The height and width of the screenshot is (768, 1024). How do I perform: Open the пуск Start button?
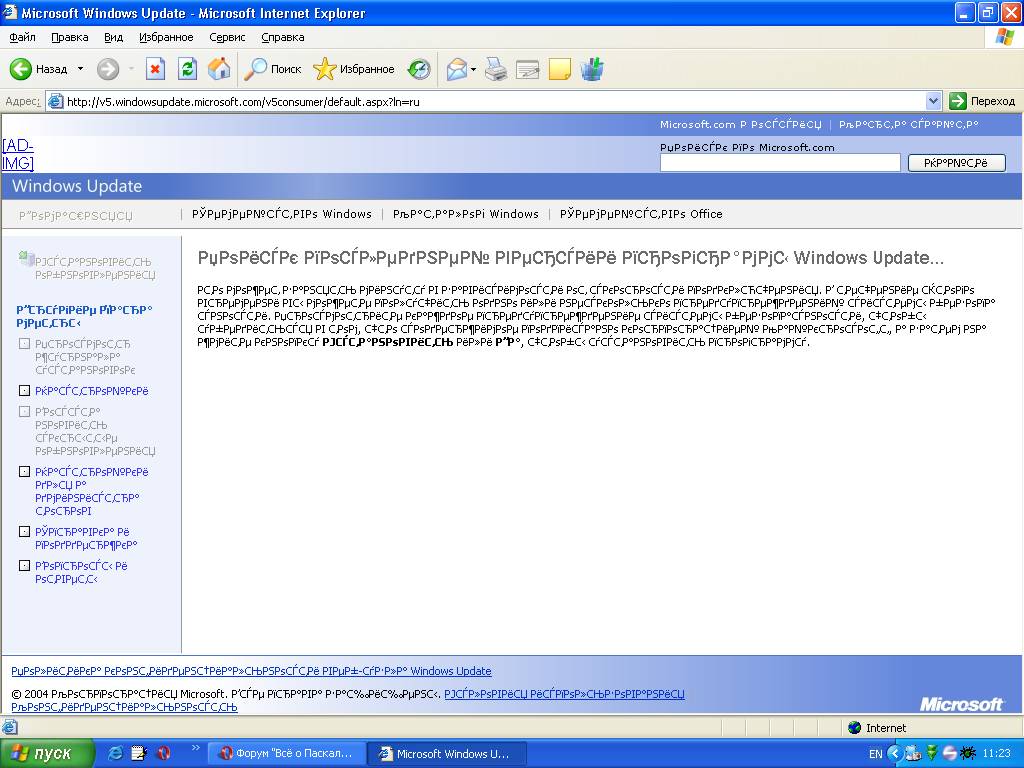point(46,754)
